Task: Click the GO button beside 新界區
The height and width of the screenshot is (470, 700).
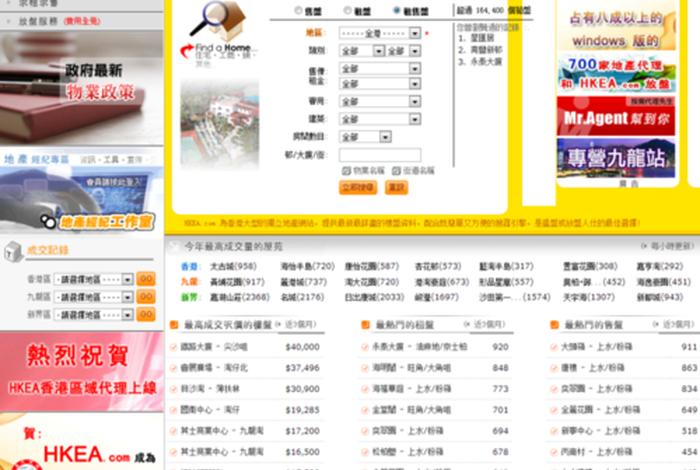Action: coord(146,315)
